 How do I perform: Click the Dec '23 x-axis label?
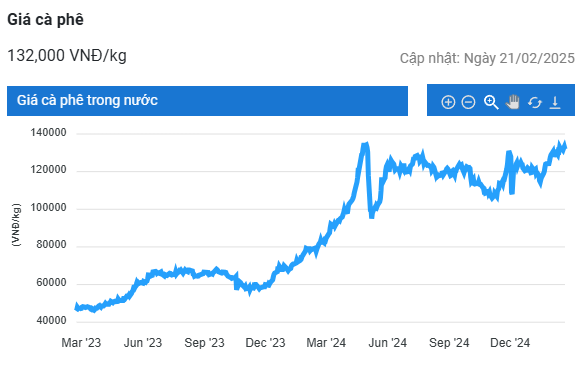265,343
